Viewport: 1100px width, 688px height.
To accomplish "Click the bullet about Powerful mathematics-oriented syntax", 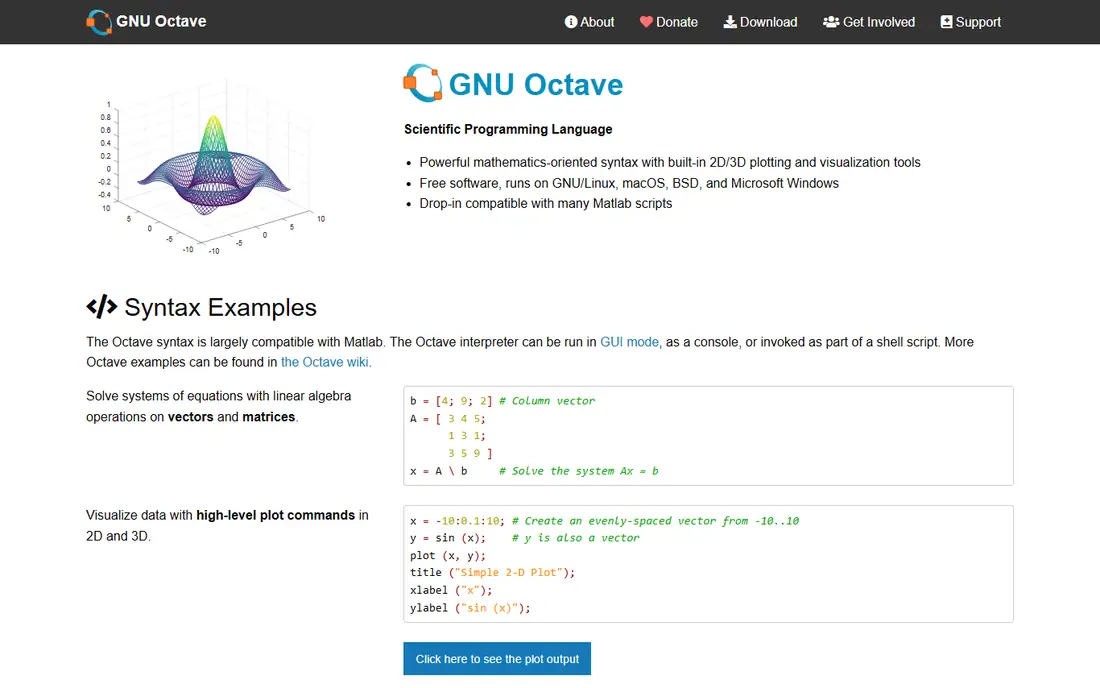I will [670, 162].
